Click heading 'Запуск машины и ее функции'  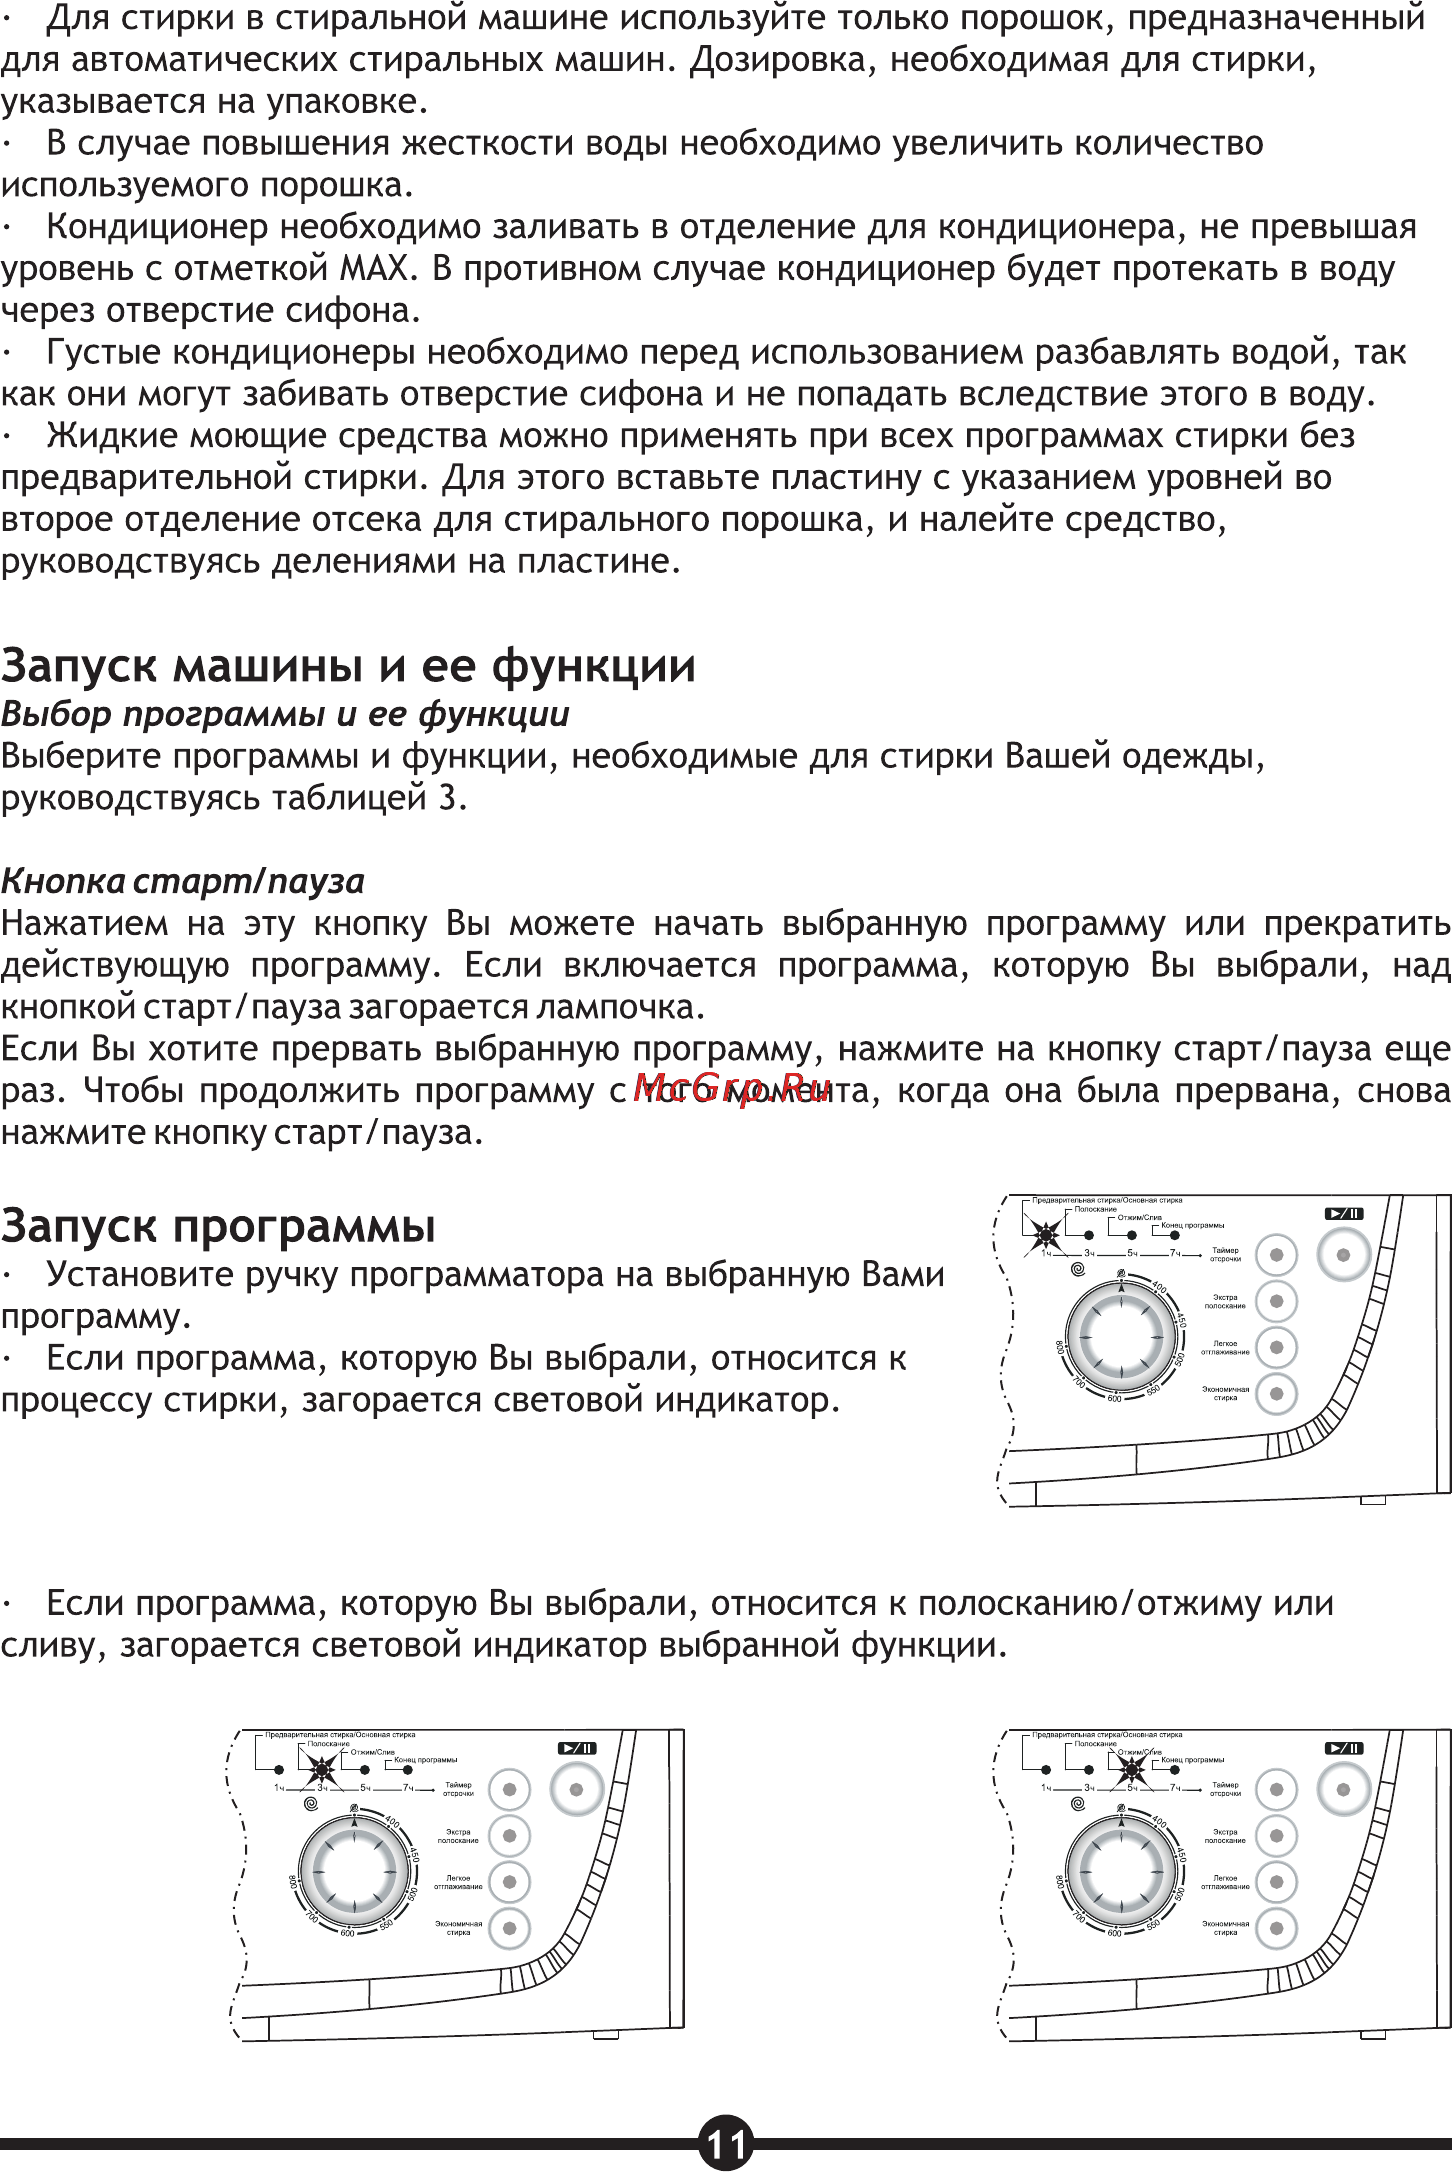(348, 666)
